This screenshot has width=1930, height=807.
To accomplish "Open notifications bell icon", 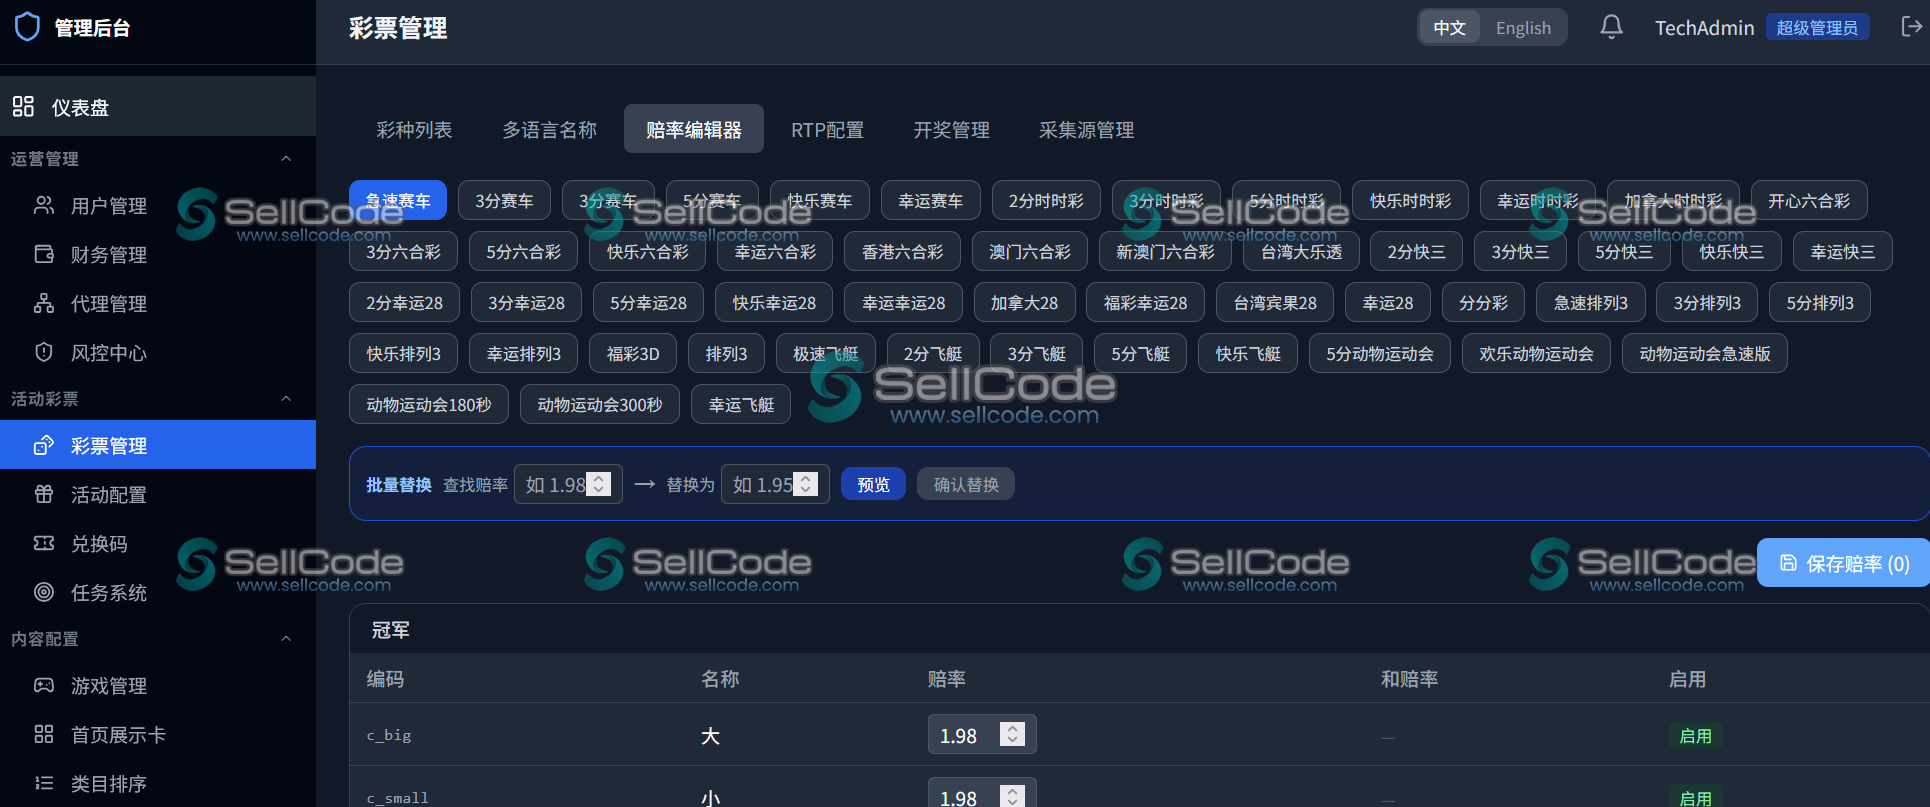I will point(1611,27).
